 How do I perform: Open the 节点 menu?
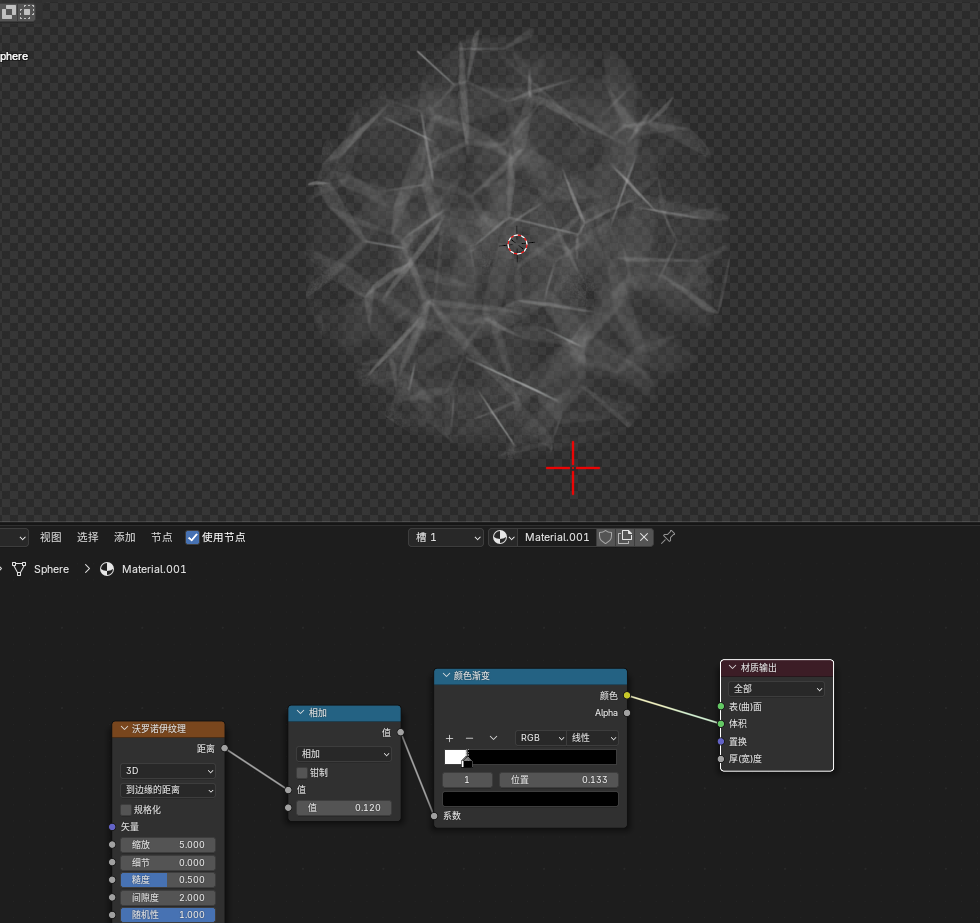click(161, 537)
